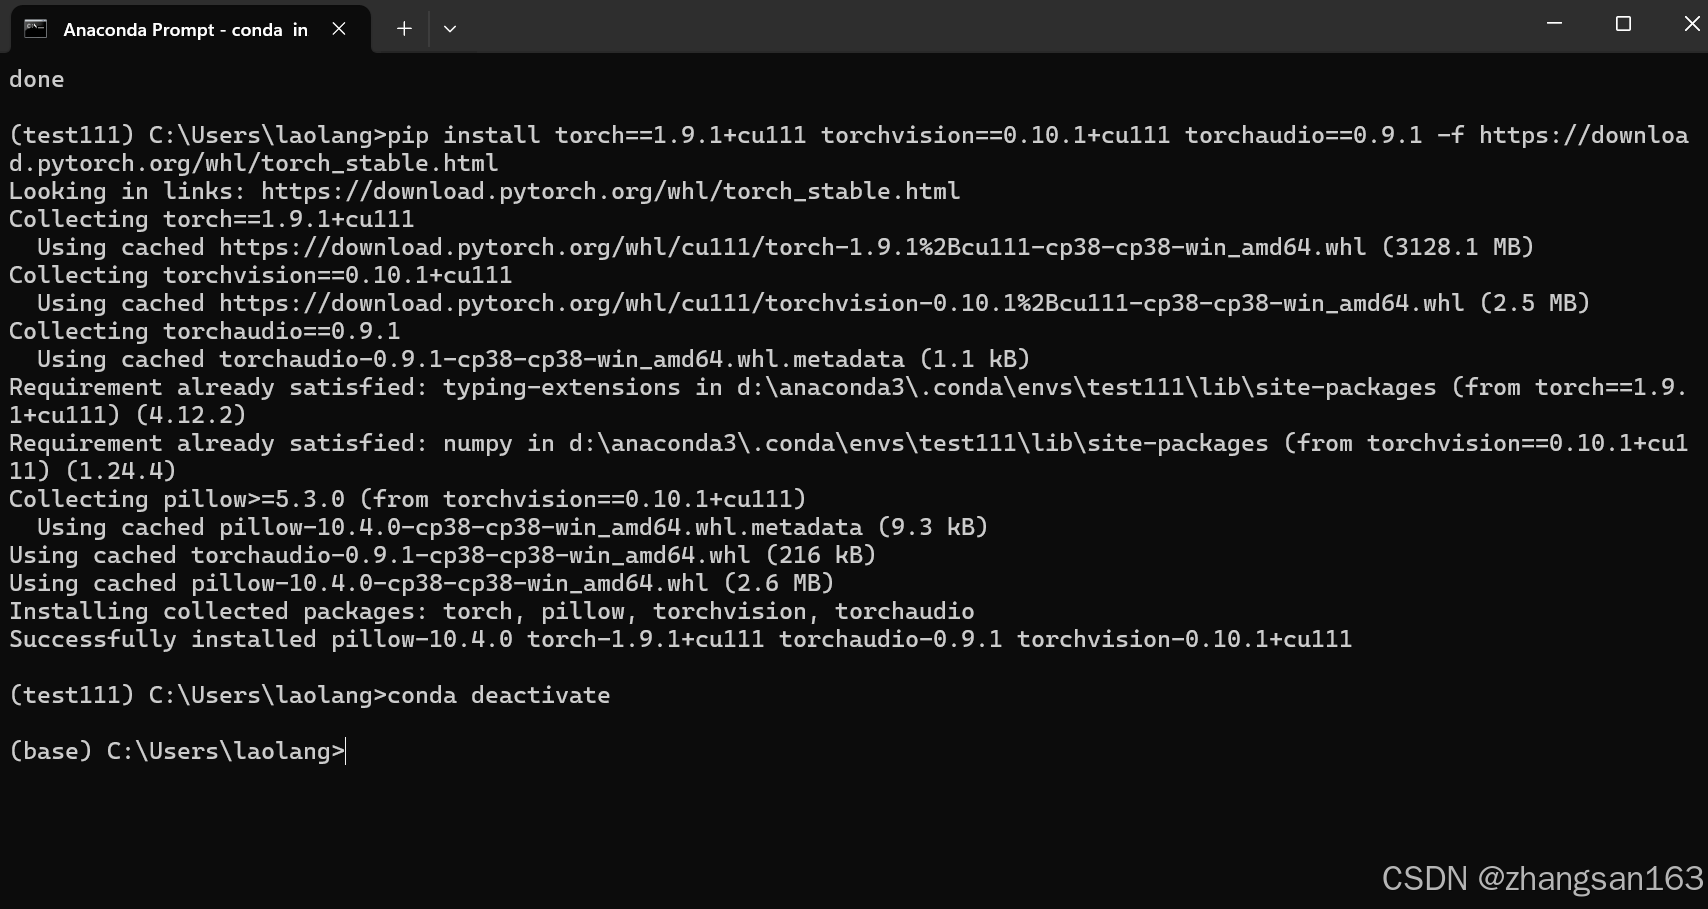Click the blinking cursor at the base prompt
Viewport: 1708px width, 909px height.
pos(344,751)
